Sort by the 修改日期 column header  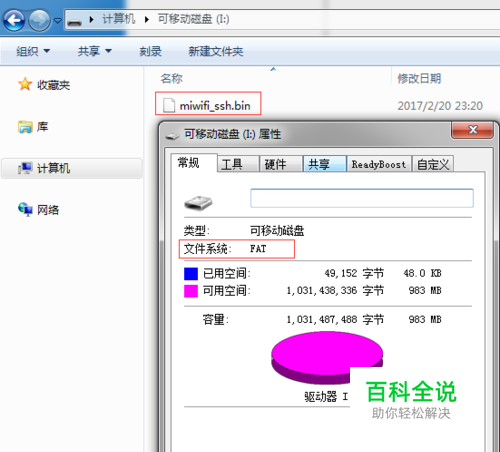click(x=419, y=79)
